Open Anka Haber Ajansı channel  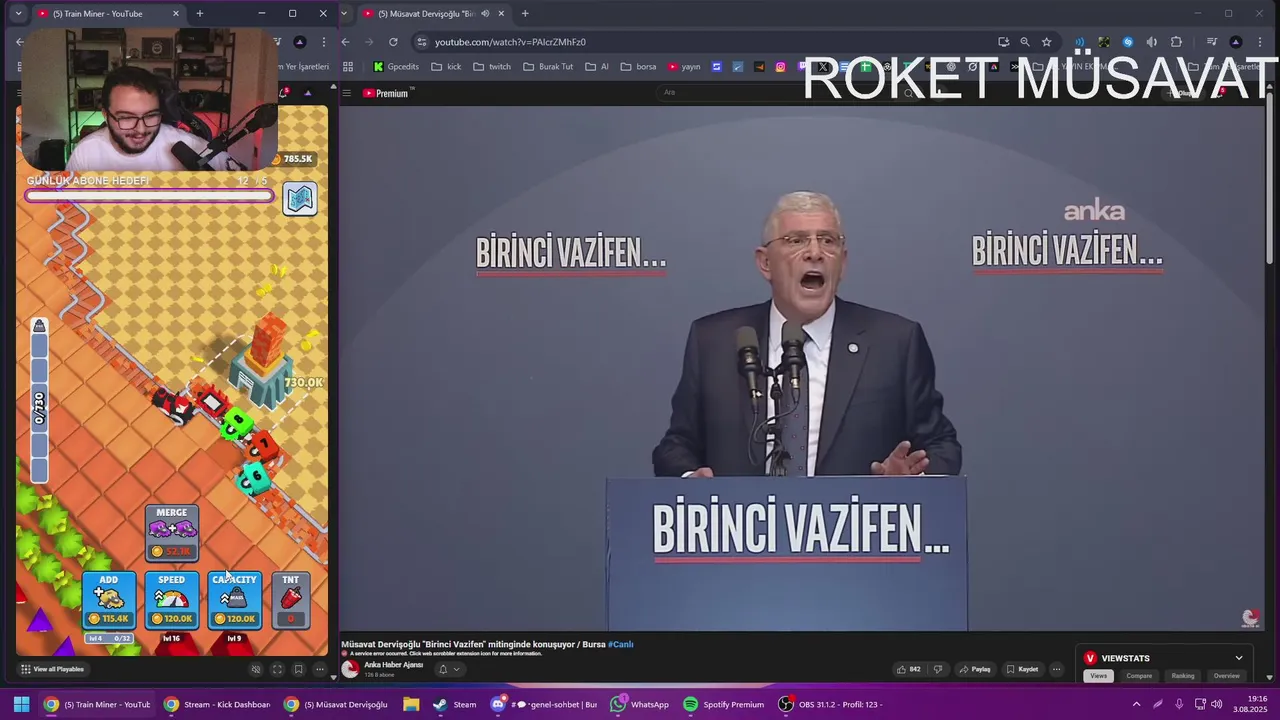pos(393,665)
